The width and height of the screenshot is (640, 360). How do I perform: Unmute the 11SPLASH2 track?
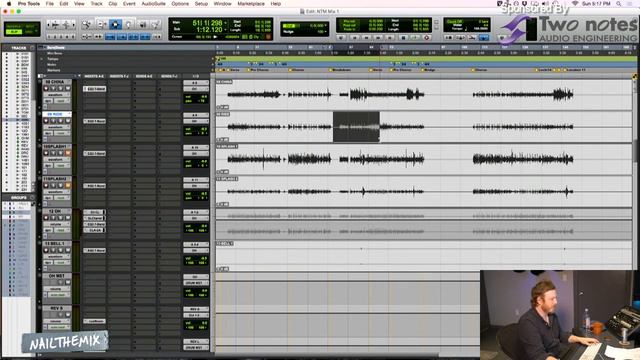(68, 185)
